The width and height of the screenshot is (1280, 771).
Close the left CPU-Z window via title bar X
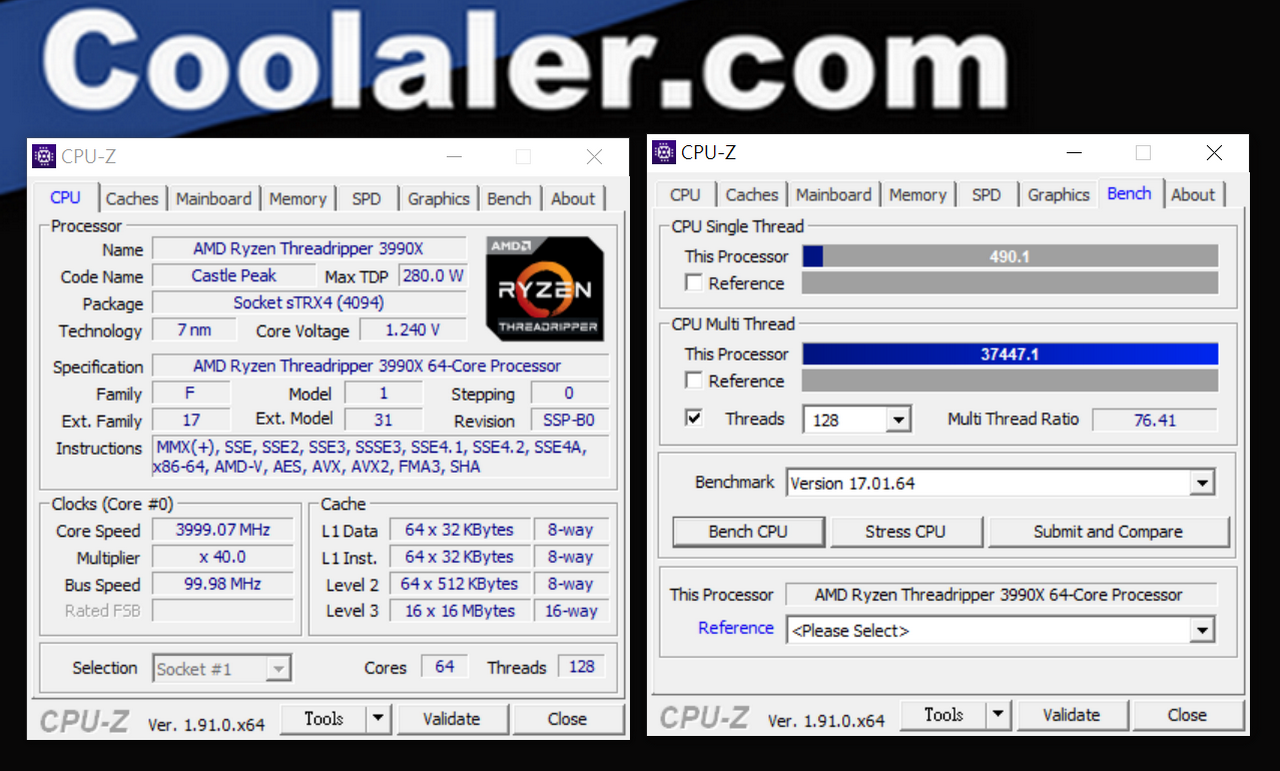pyautogui.click(x=594, y=157)
